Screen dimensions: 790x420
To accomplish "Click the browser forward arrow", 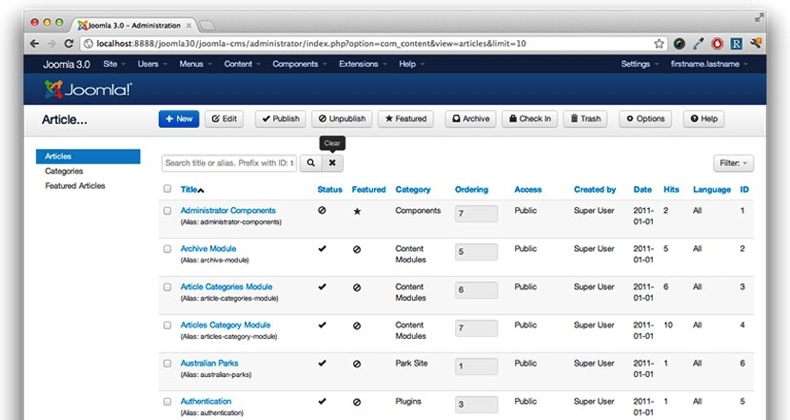I will coord(51,43).
